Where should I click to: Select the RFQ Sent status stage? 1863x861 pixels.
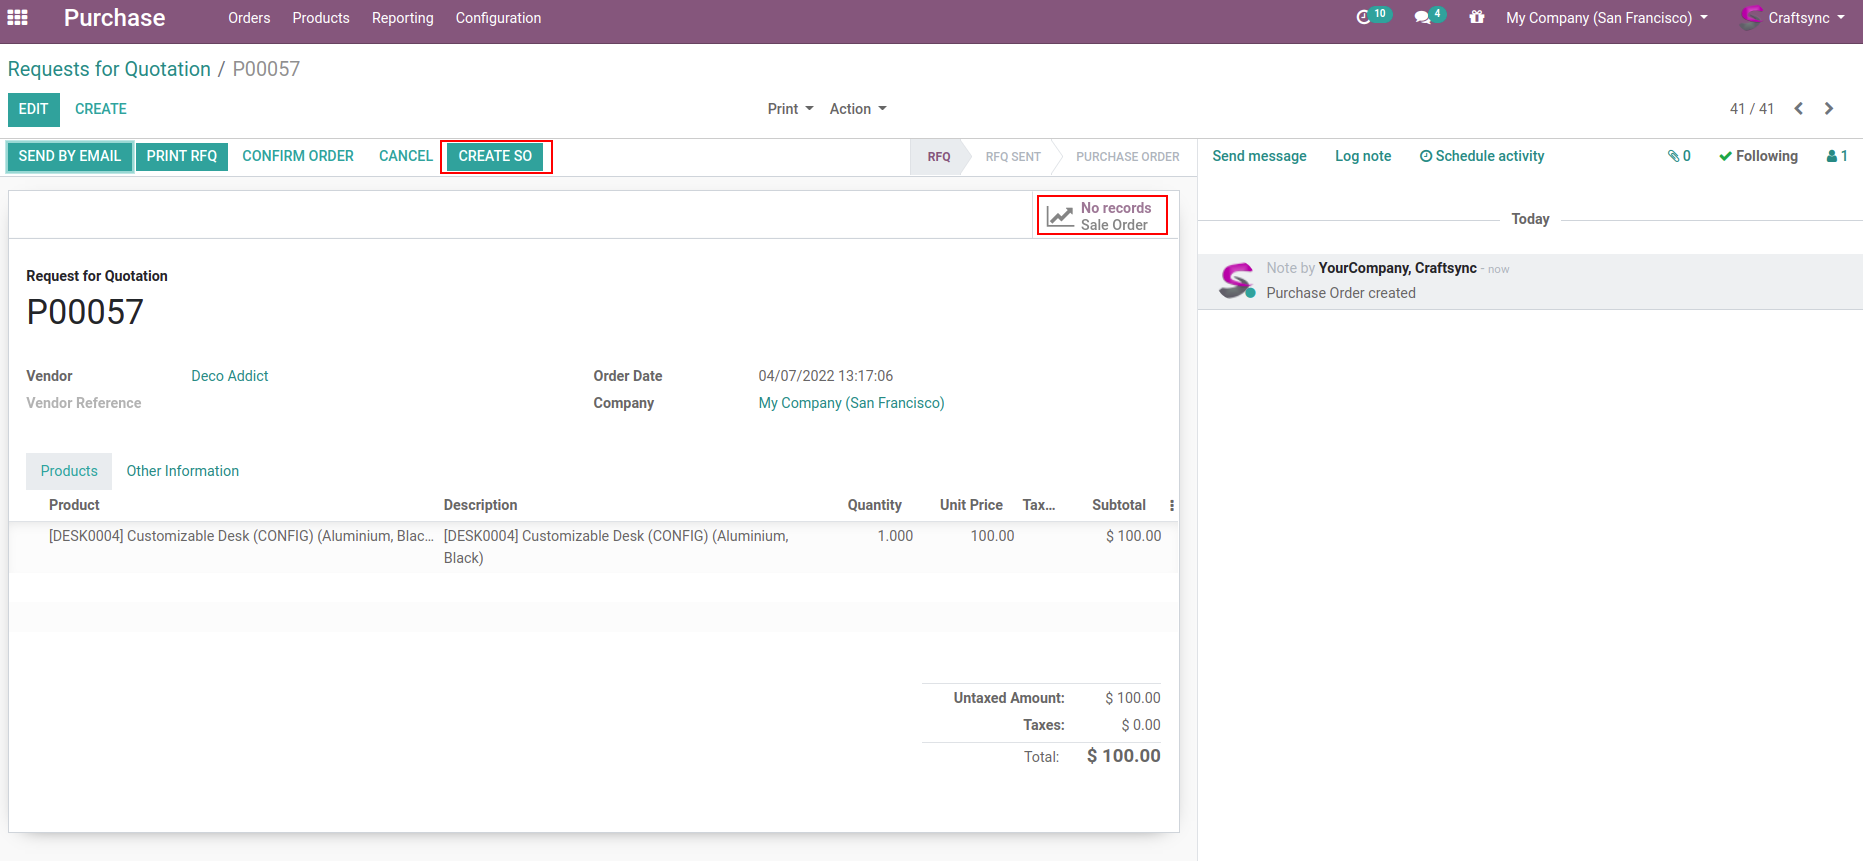[x=1012, y=157]
